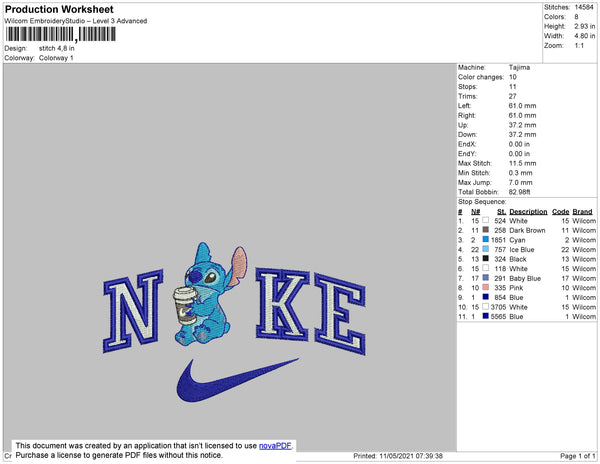This screenshot has height=464, width=600.
Task: Pick the Cyan color swatch
Action: pos(486,239)
